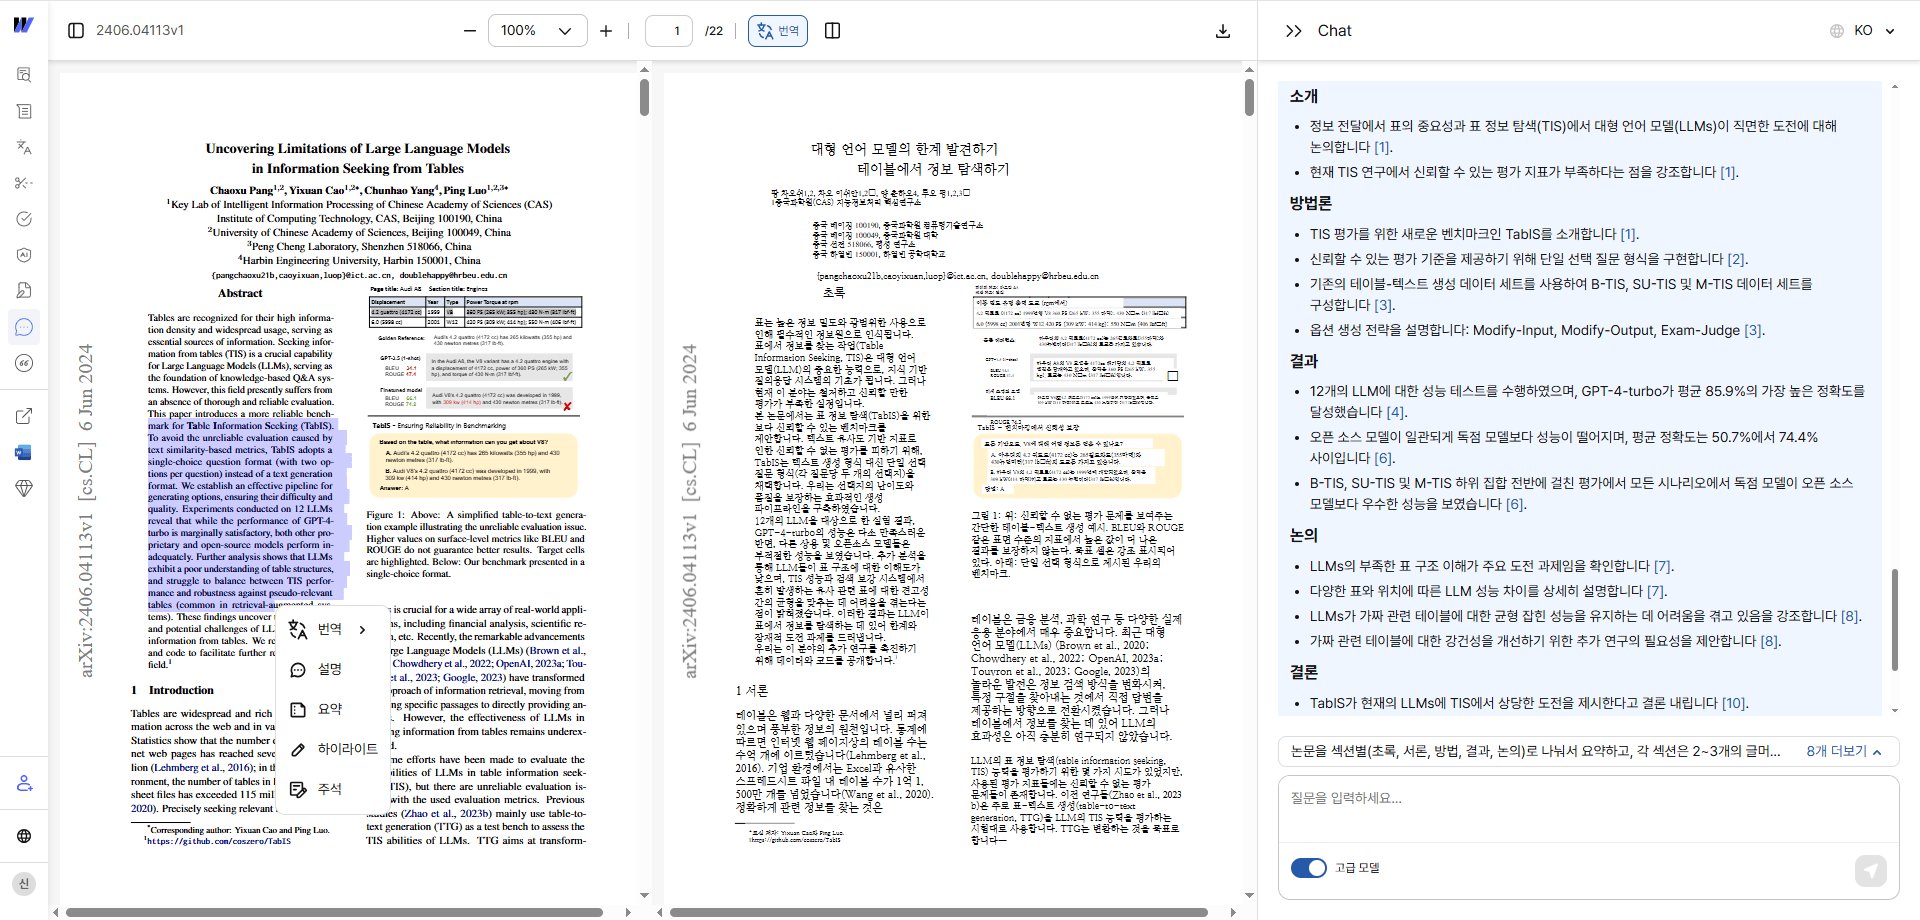Open the sidebar translation tool

(x=24, y=147)
